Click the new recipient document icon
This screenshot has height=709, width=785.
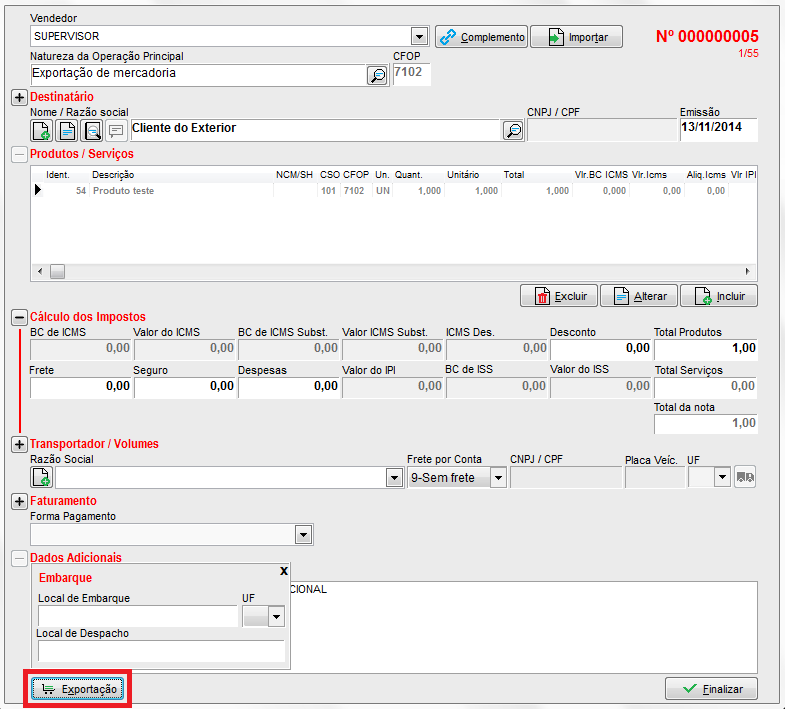[x=42, y=130]
